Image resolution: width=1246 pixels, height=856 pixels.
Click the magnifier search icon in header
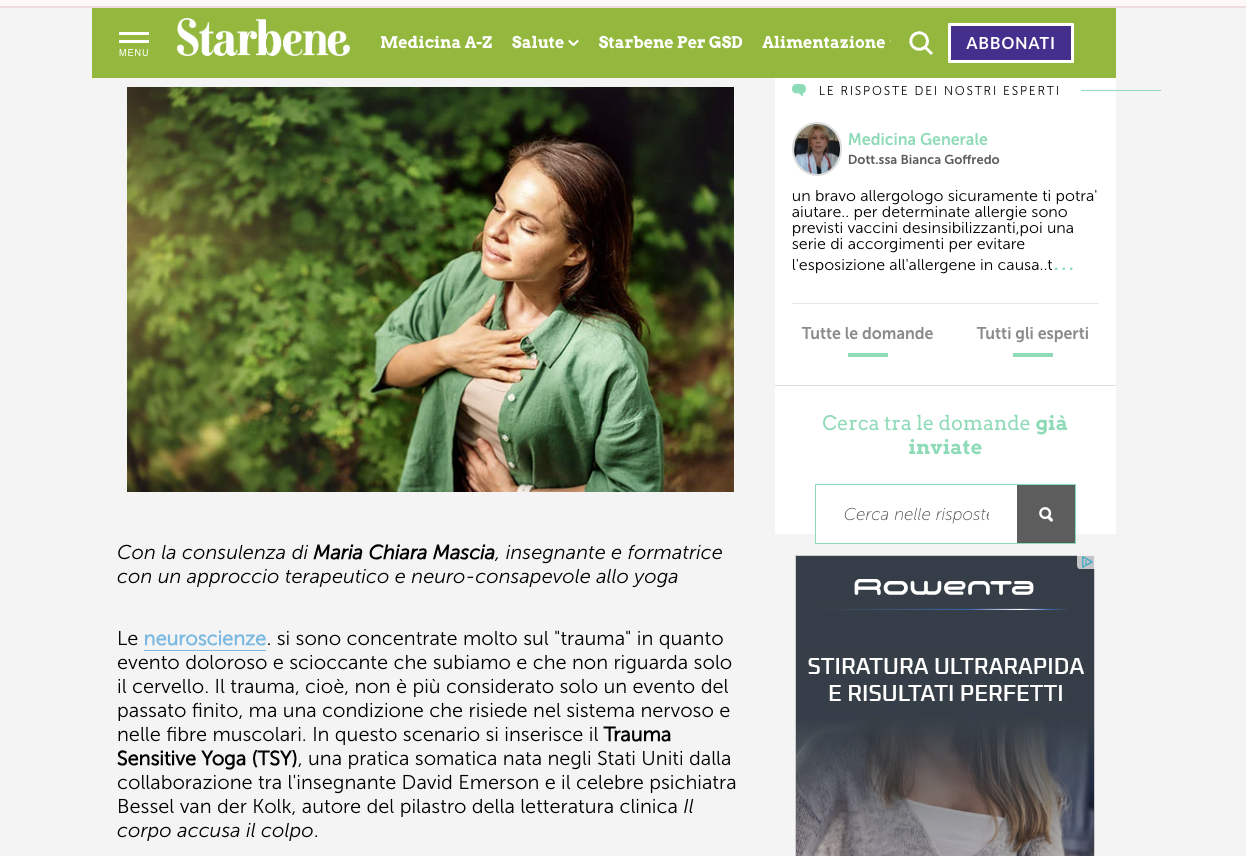920,43
